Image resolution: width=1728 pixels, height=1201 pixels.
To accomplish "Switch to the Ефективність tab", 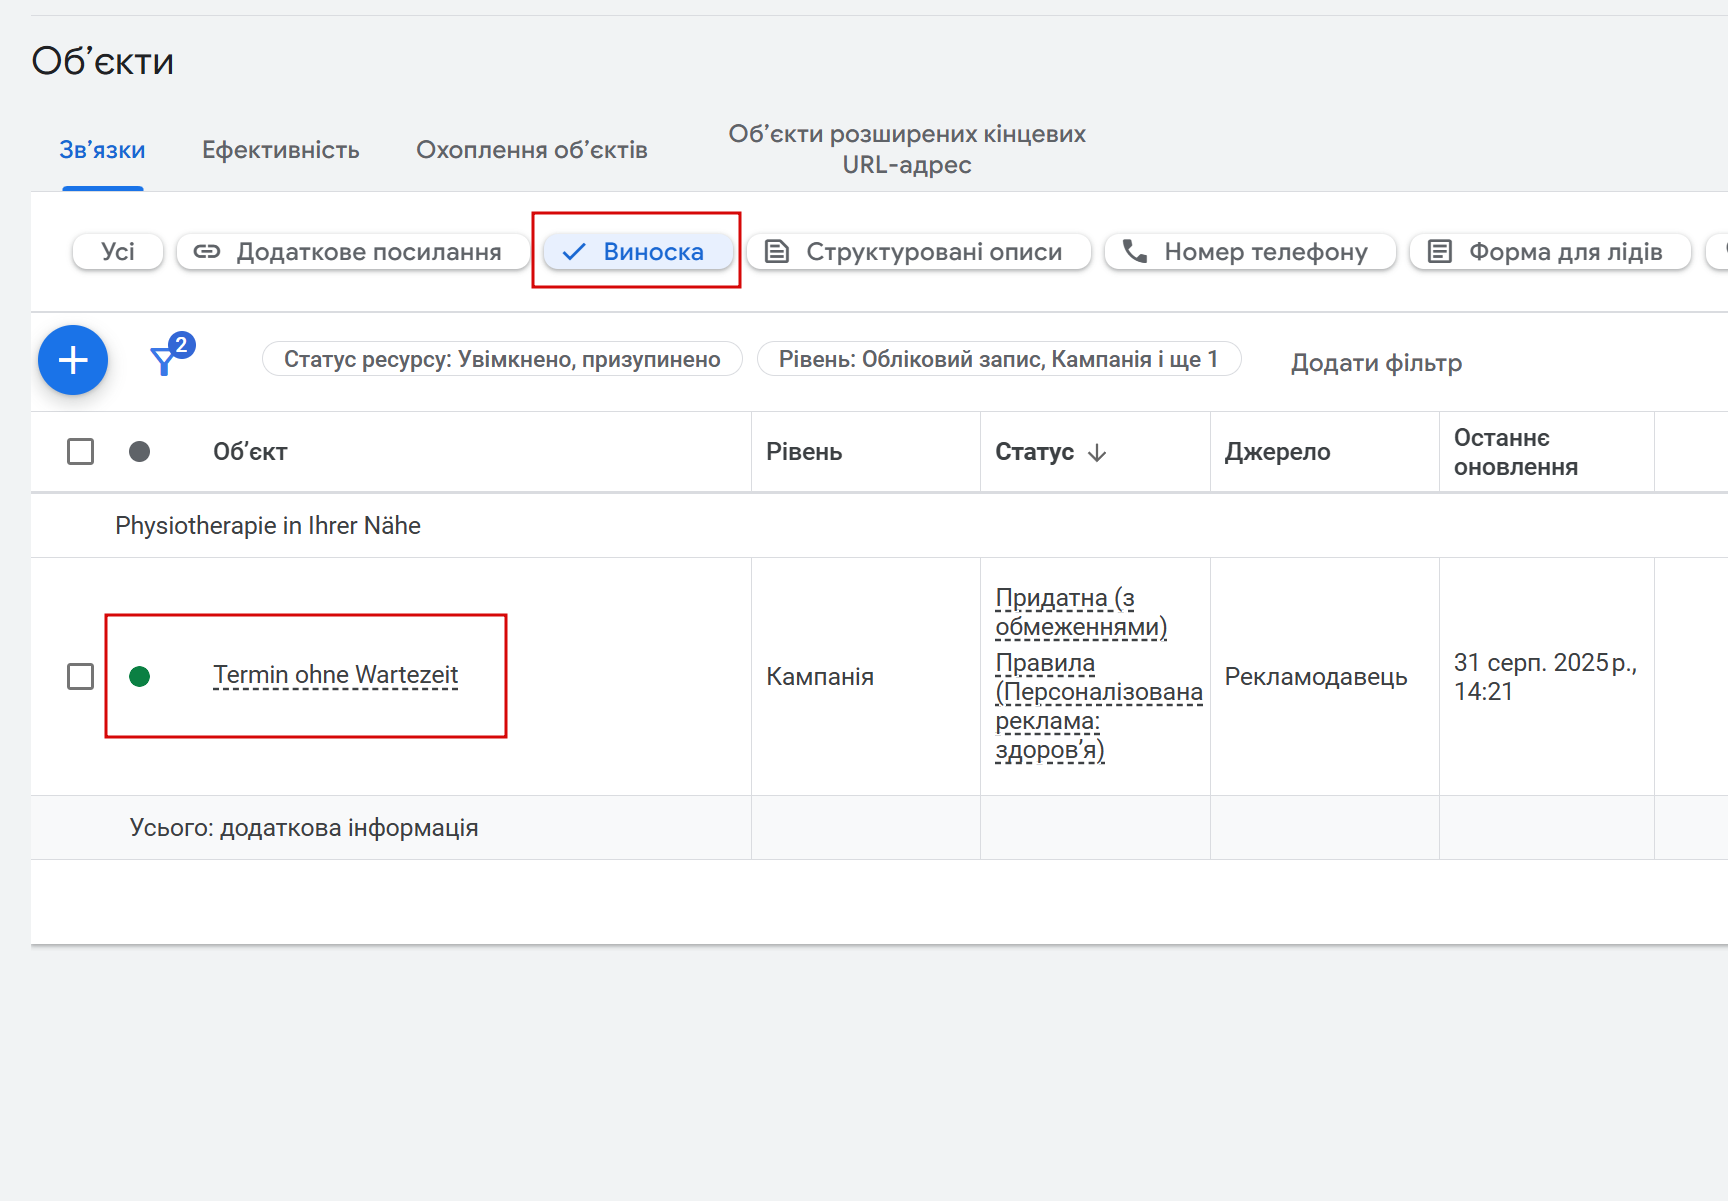I will coord(281,150).
